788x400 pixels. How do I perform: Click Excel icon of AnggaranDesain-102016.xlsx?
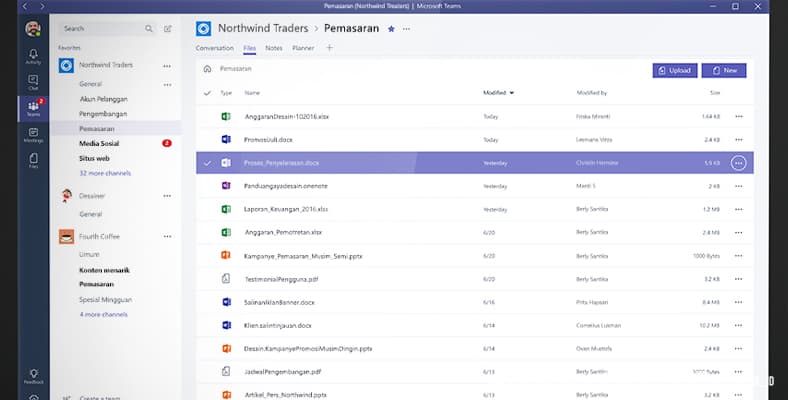coord(226,116)
